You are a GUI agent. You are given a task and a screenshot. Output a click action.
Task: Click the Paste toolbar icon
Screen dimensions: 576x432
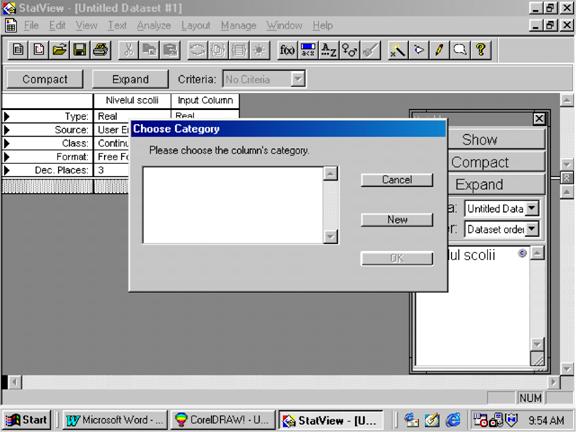tap(170, 50)
